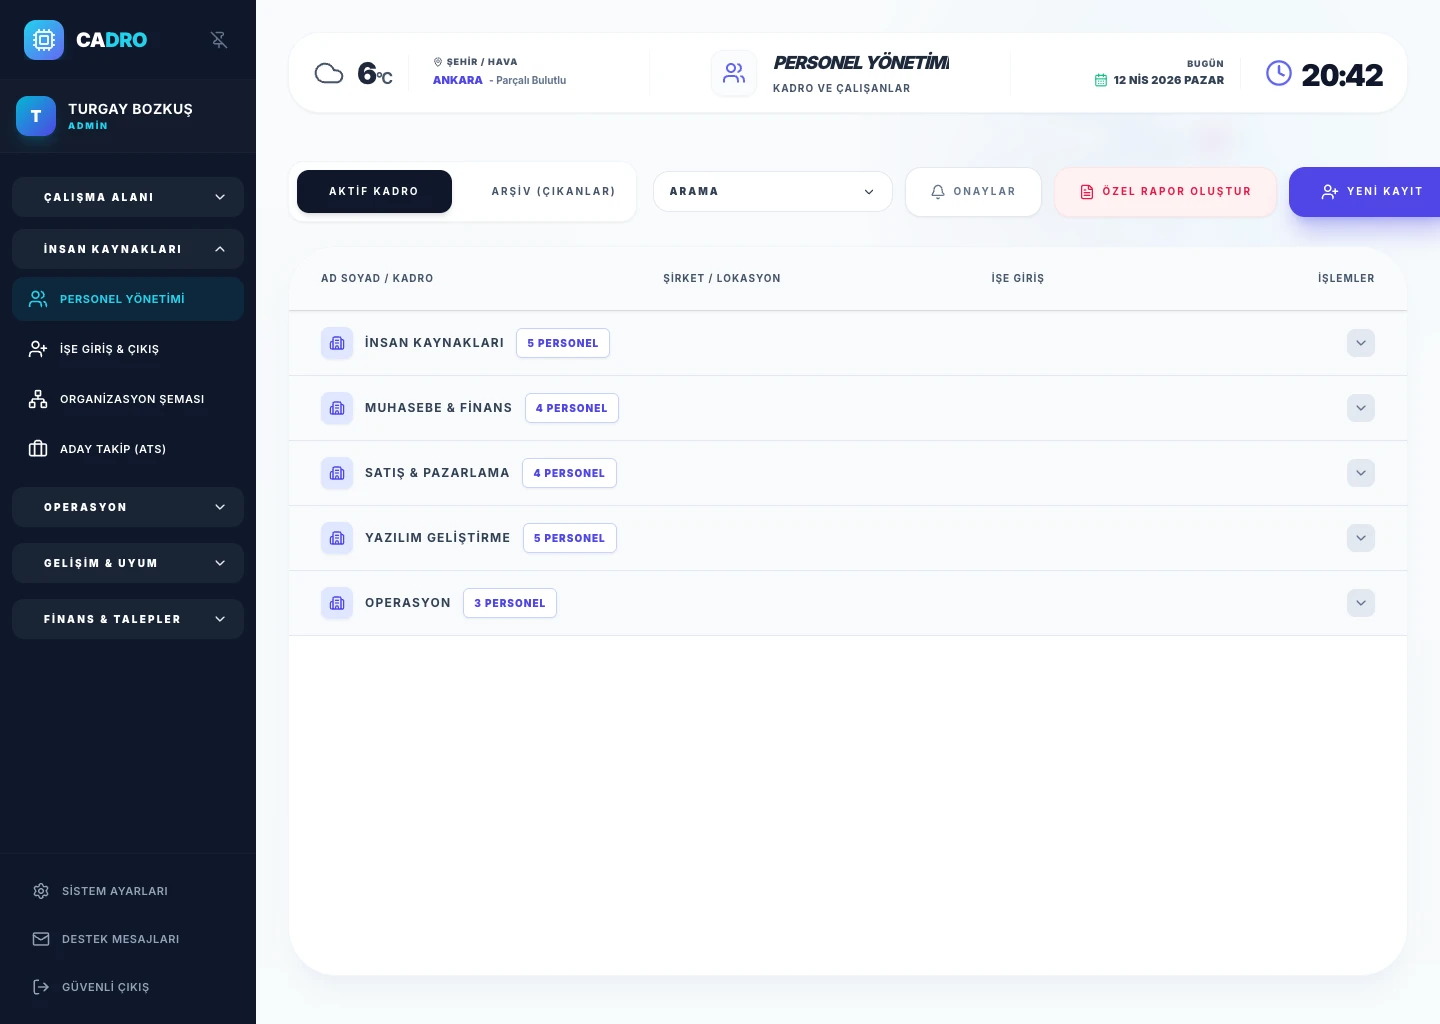The height and width of the screenshot is (1024, 1440).
Task: Open SİSTEM AYARLARI settings
Action: coord(128,891)
